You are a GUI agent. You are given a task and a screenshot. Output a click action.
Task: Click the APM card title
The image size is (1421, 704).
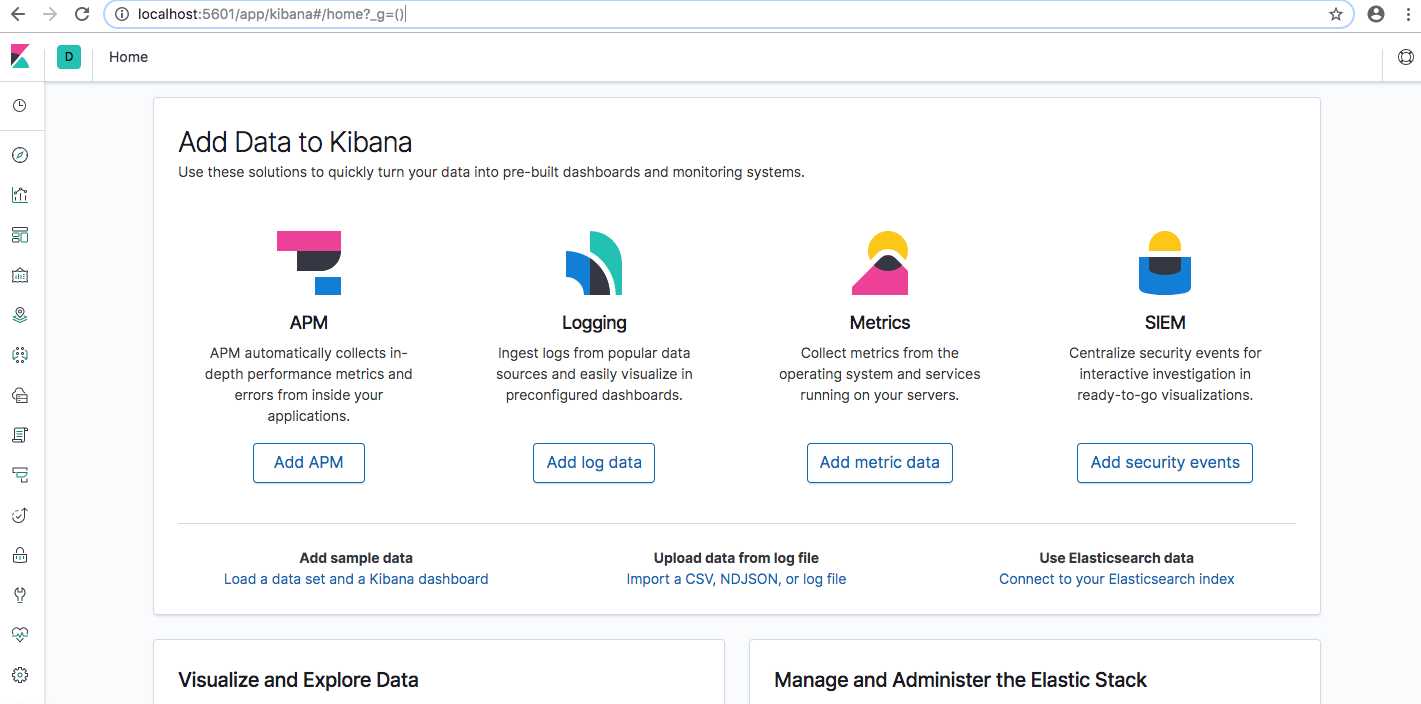309,323
